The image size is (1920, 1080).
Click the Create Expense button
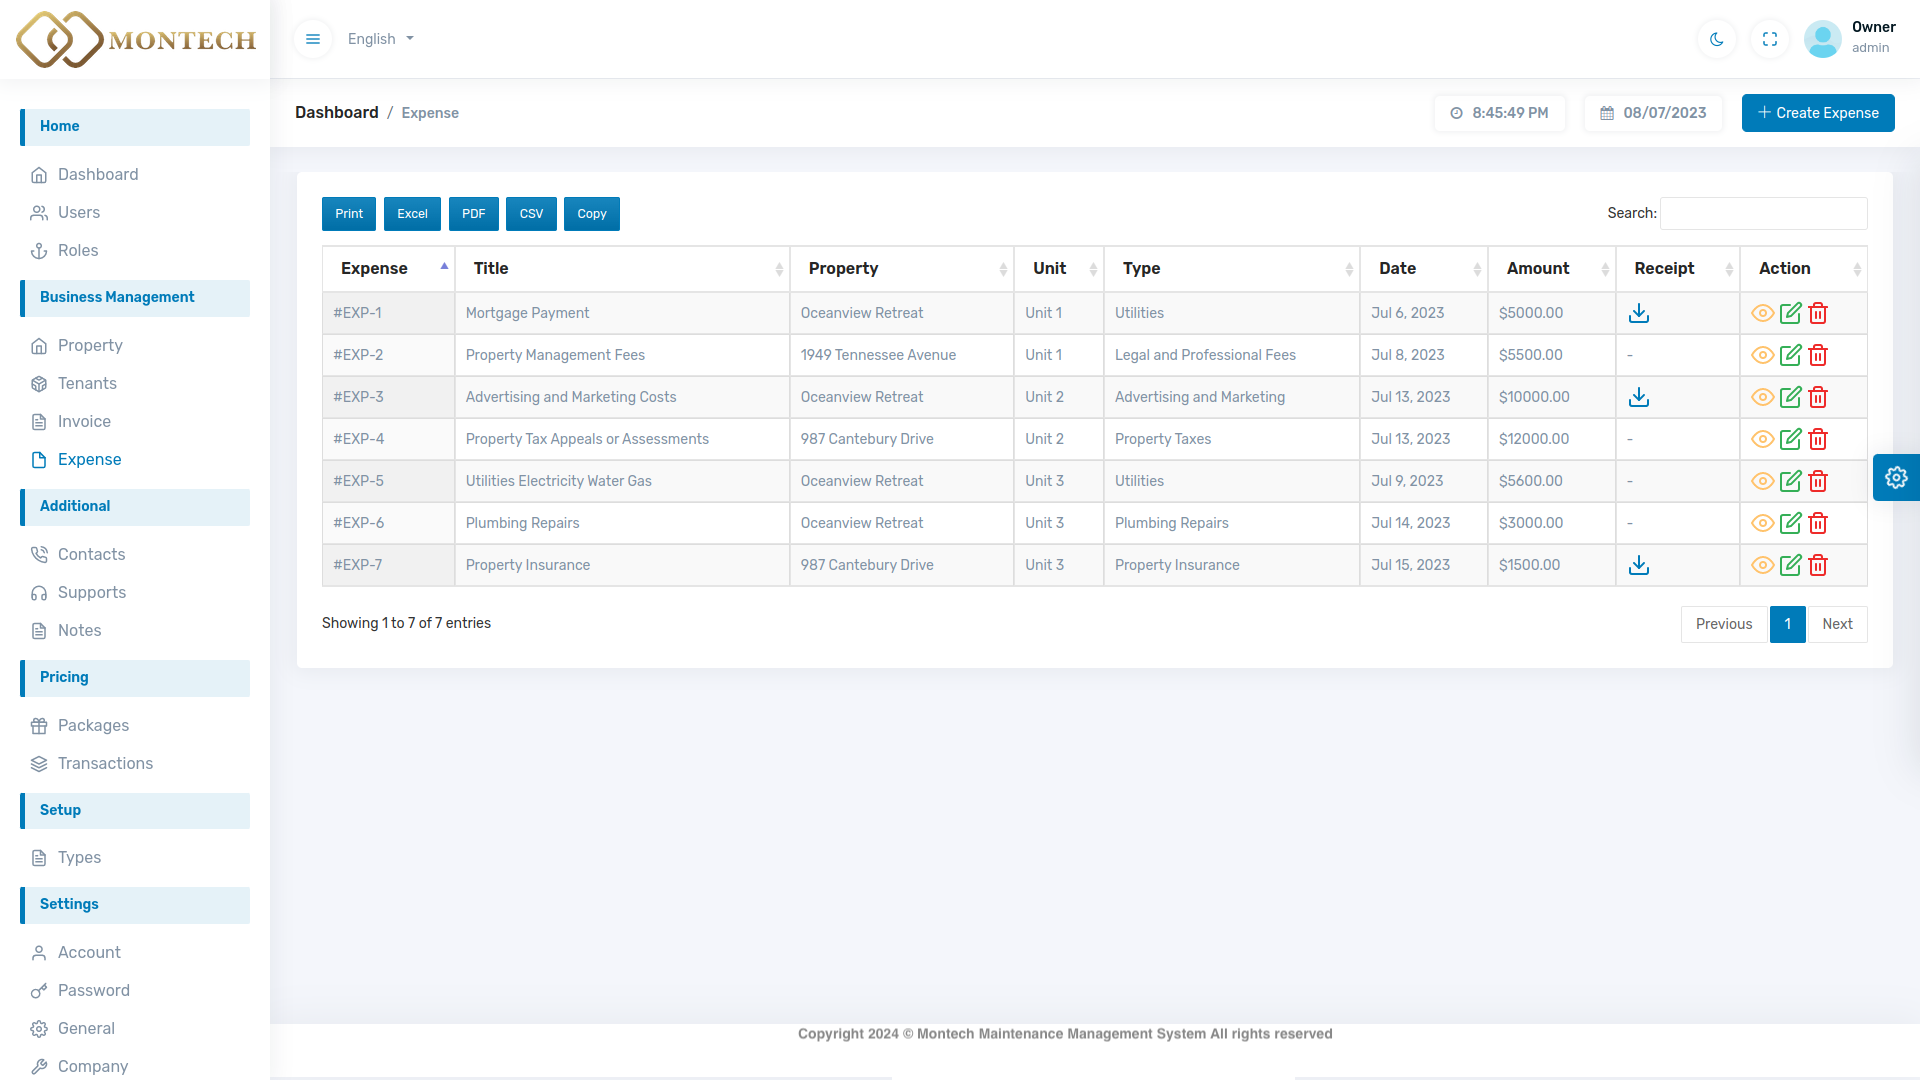pos(1817,113)
